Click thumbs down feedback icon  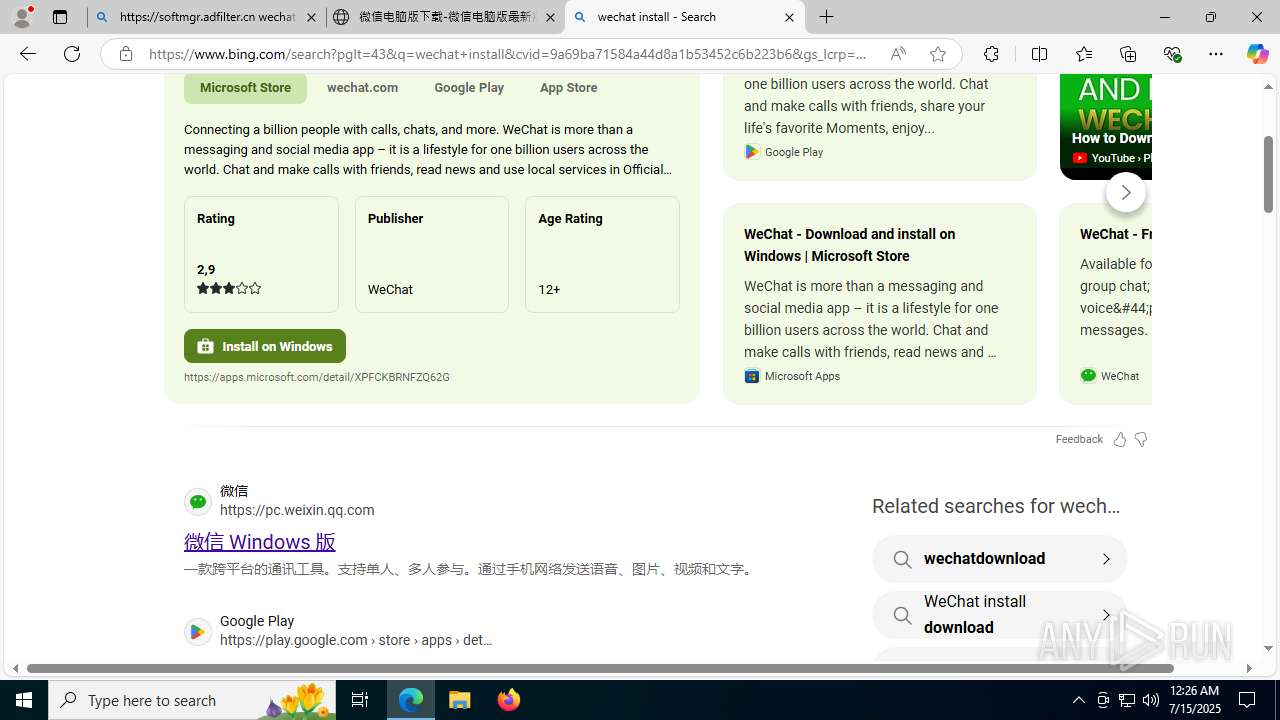[1141, 439]
